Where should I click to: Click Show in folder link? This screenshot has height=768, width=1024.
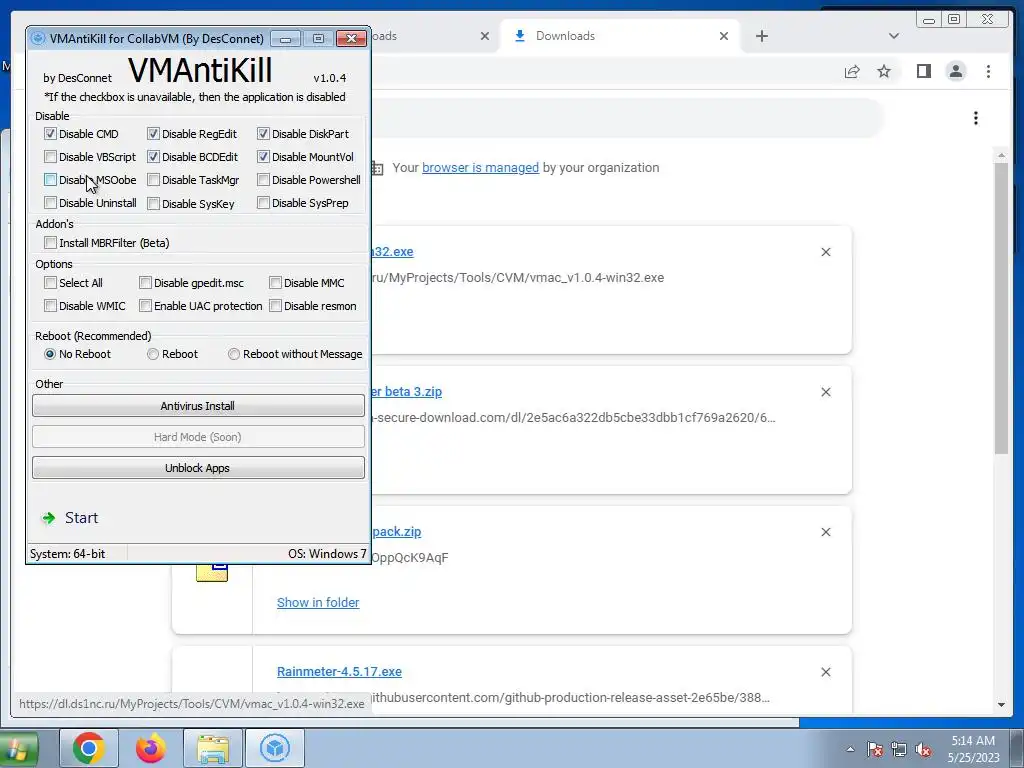[318, 603]
